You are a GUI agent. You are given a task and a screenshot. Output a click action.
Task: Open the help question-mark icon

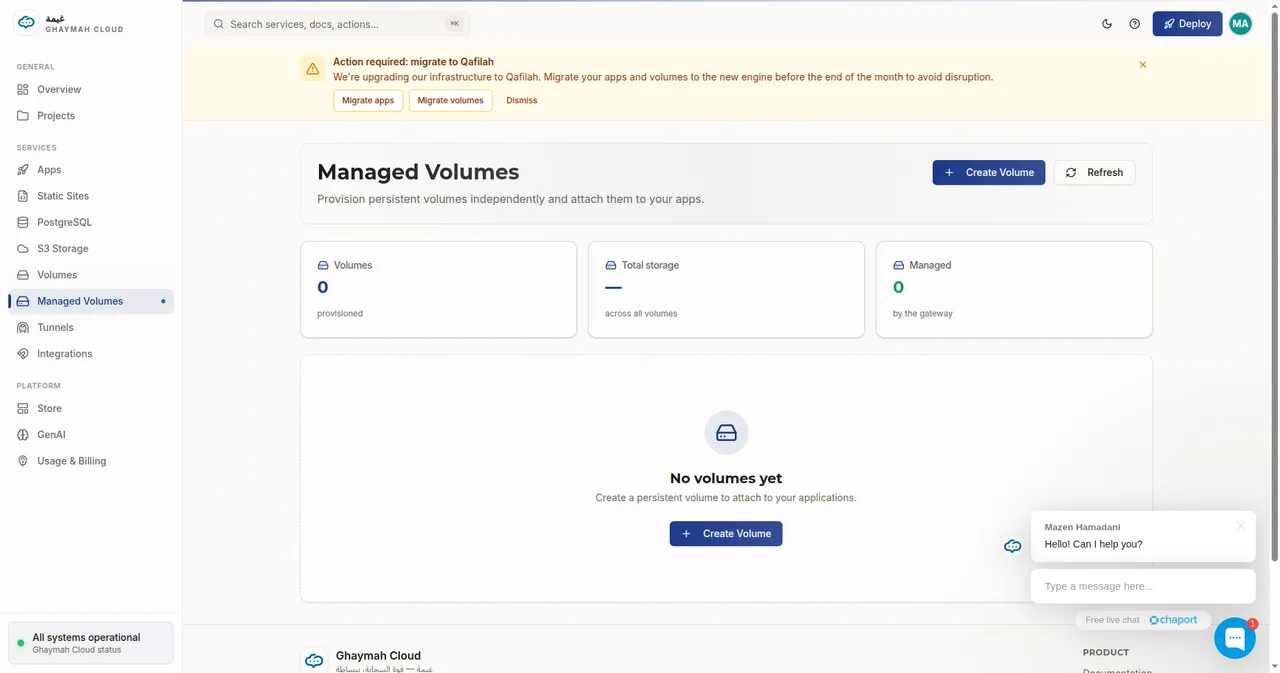tap(1134, 24)
